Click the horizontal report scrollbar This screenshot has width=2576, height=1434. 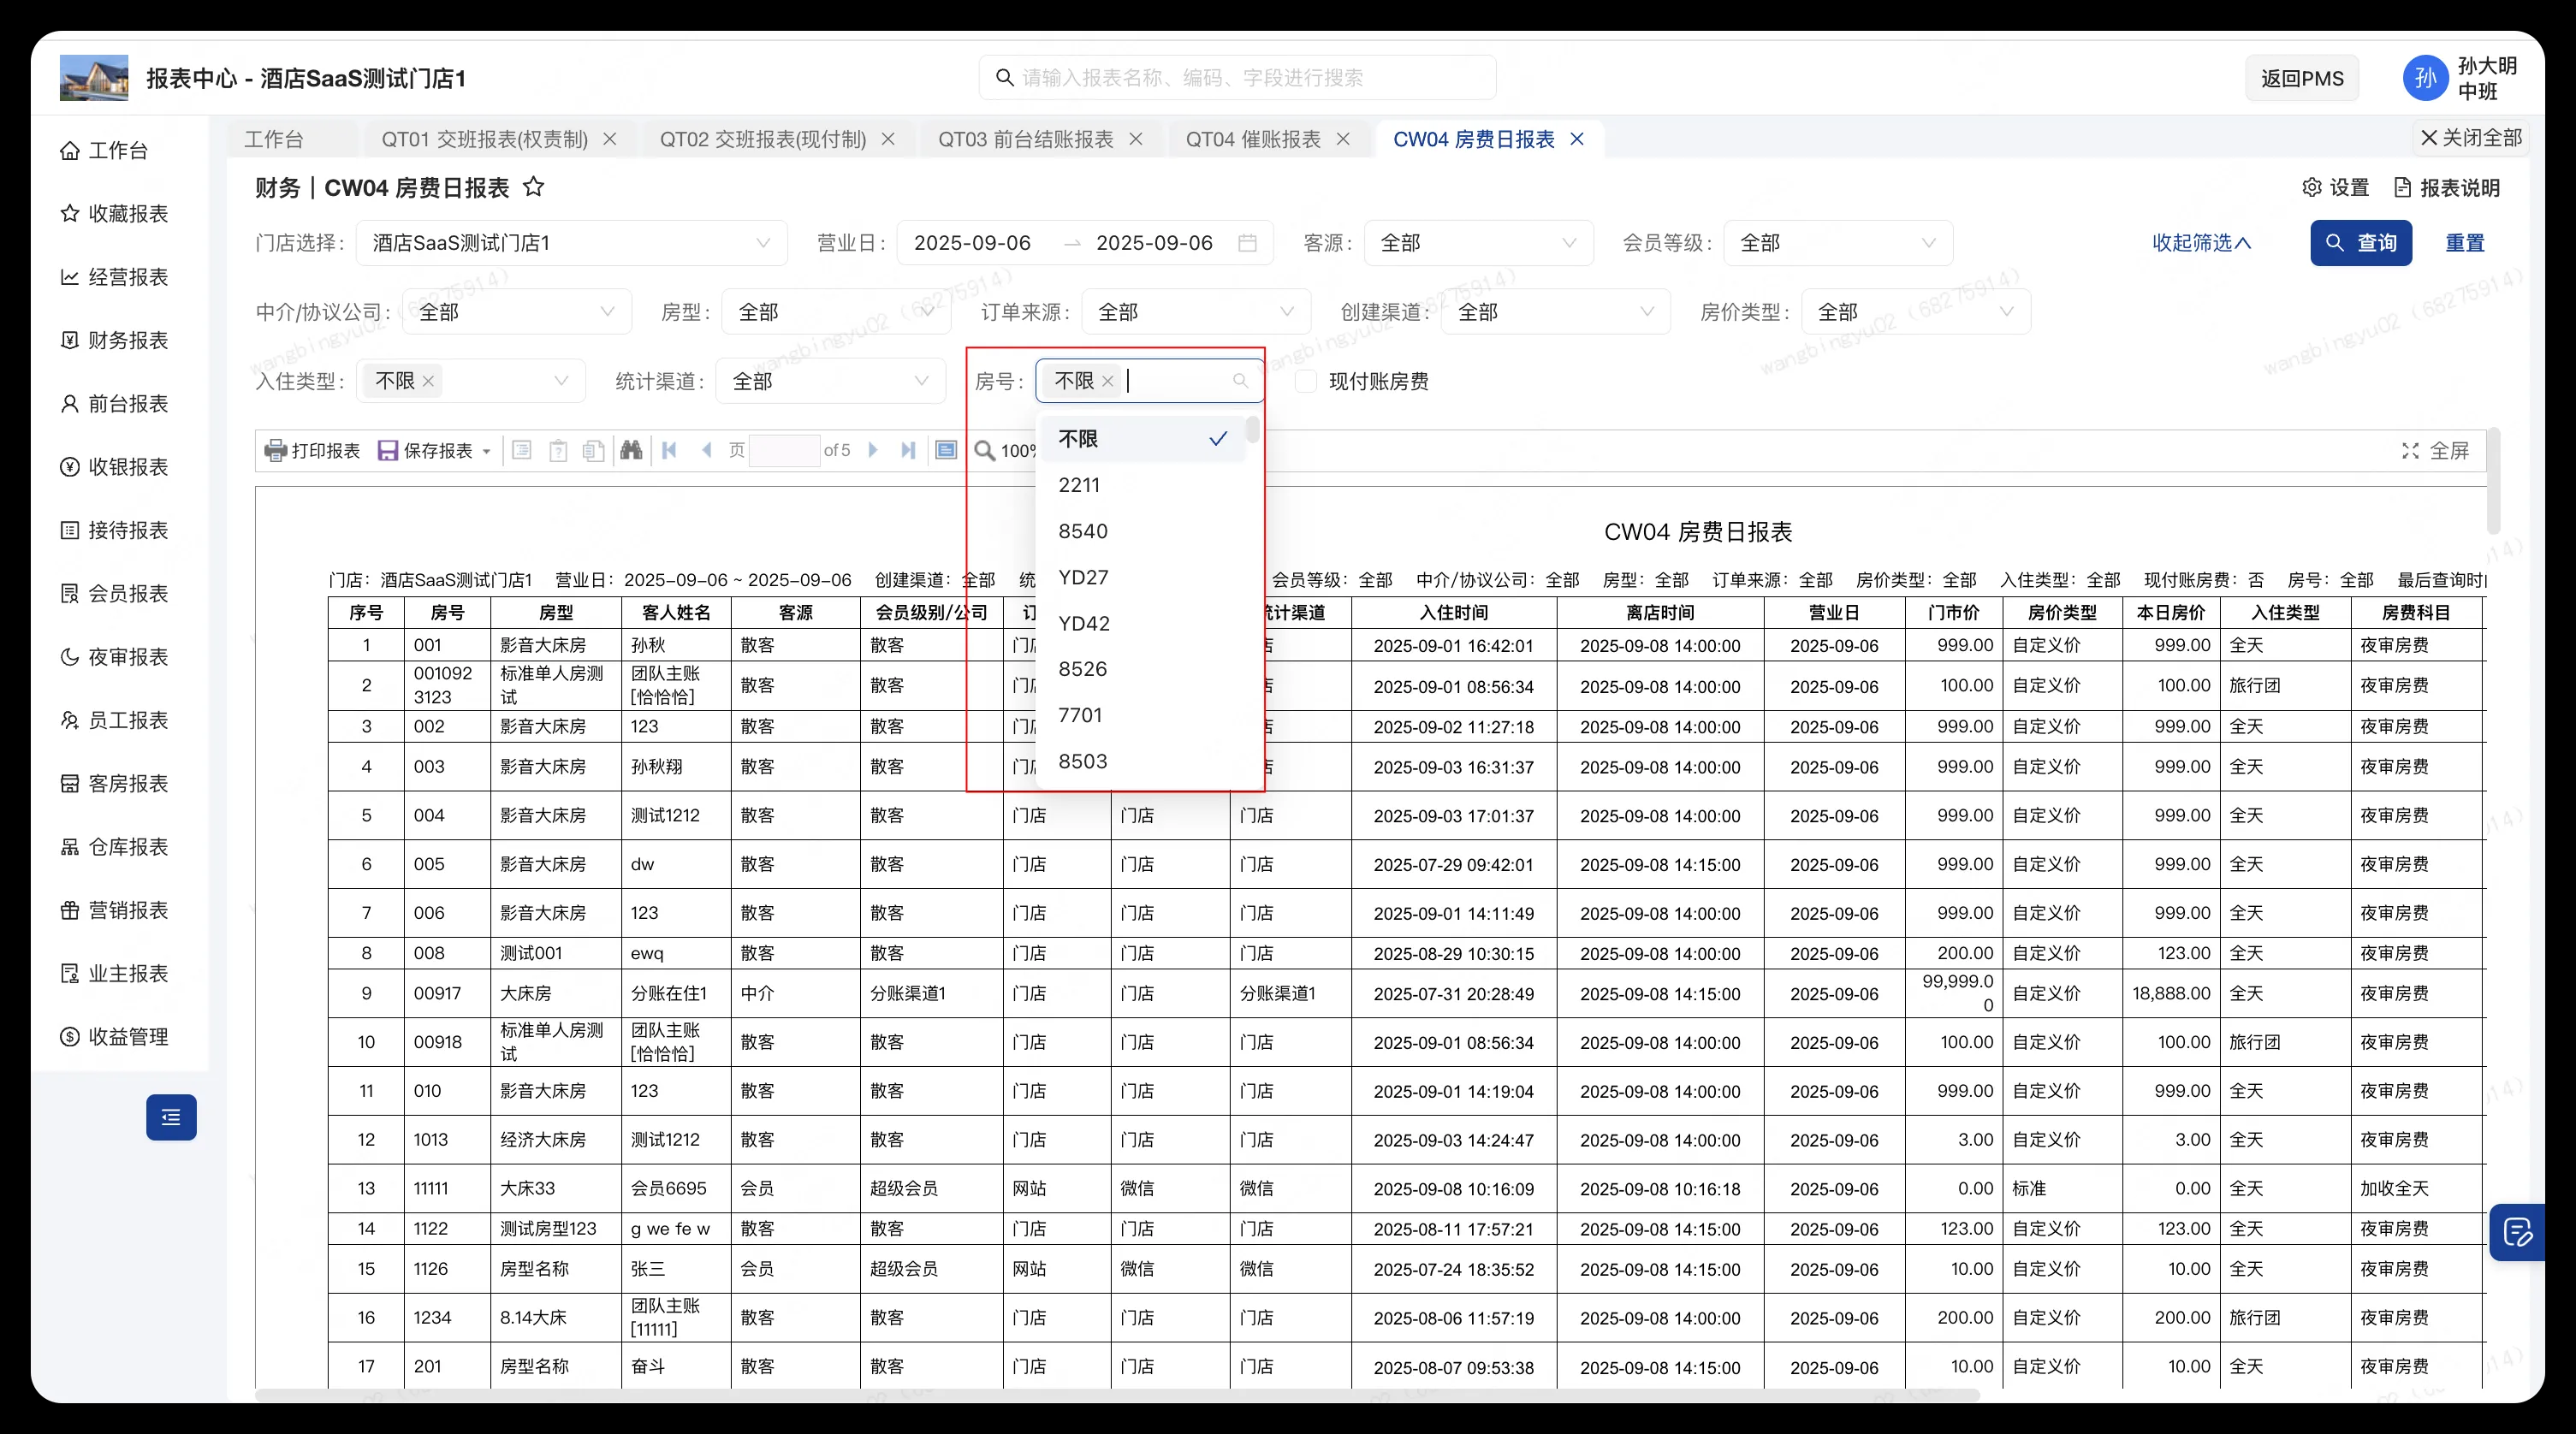pos(1117,1395)
